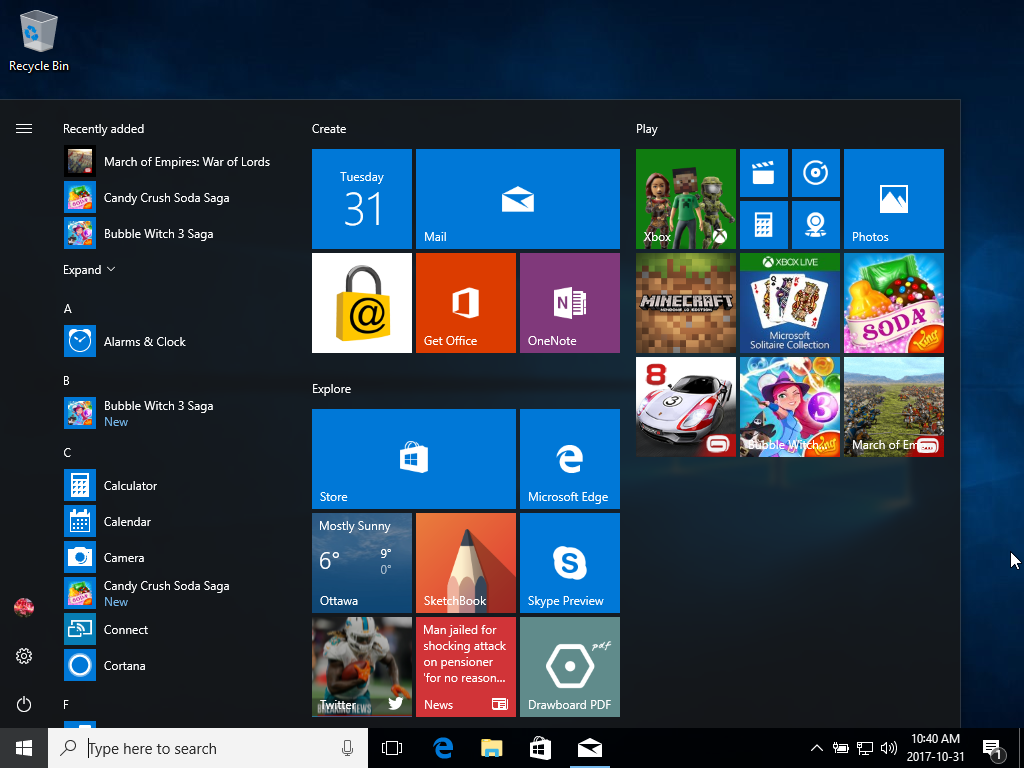
Task: Jump to letter F app group header
Action: point(66,705)
